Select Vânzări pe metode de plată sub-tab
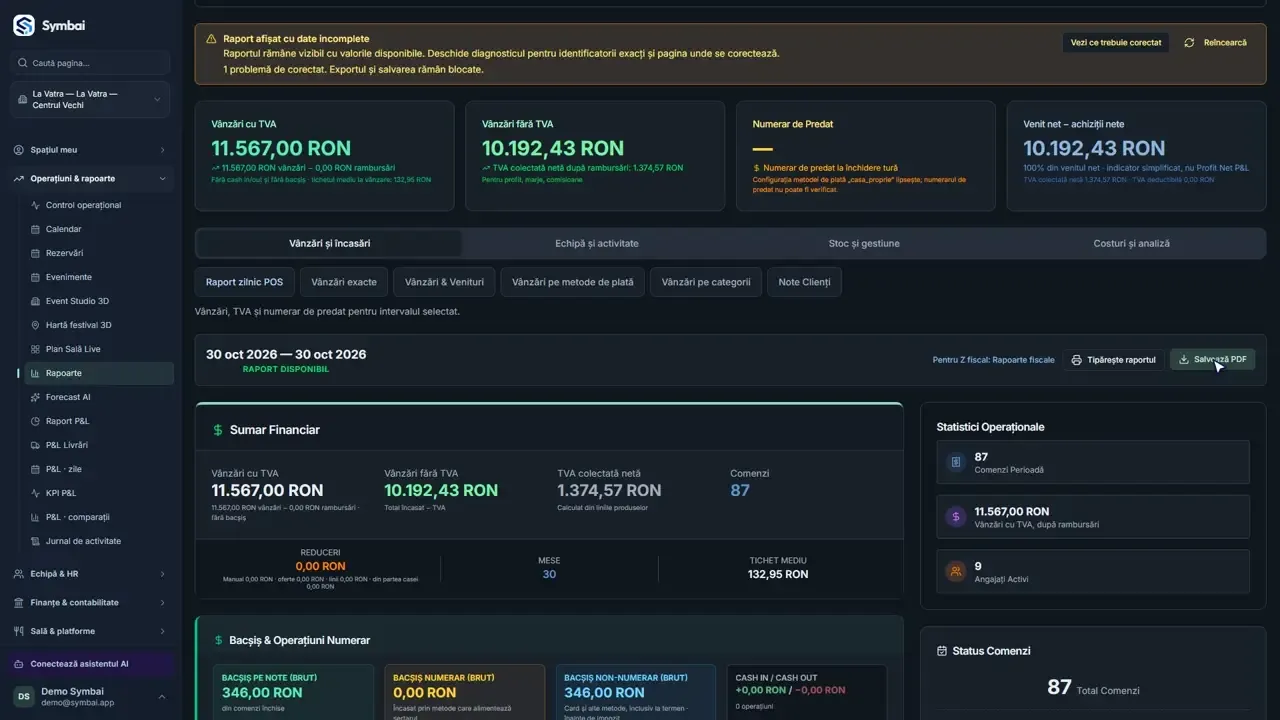1280x720 pixels. tap(573, 282)
